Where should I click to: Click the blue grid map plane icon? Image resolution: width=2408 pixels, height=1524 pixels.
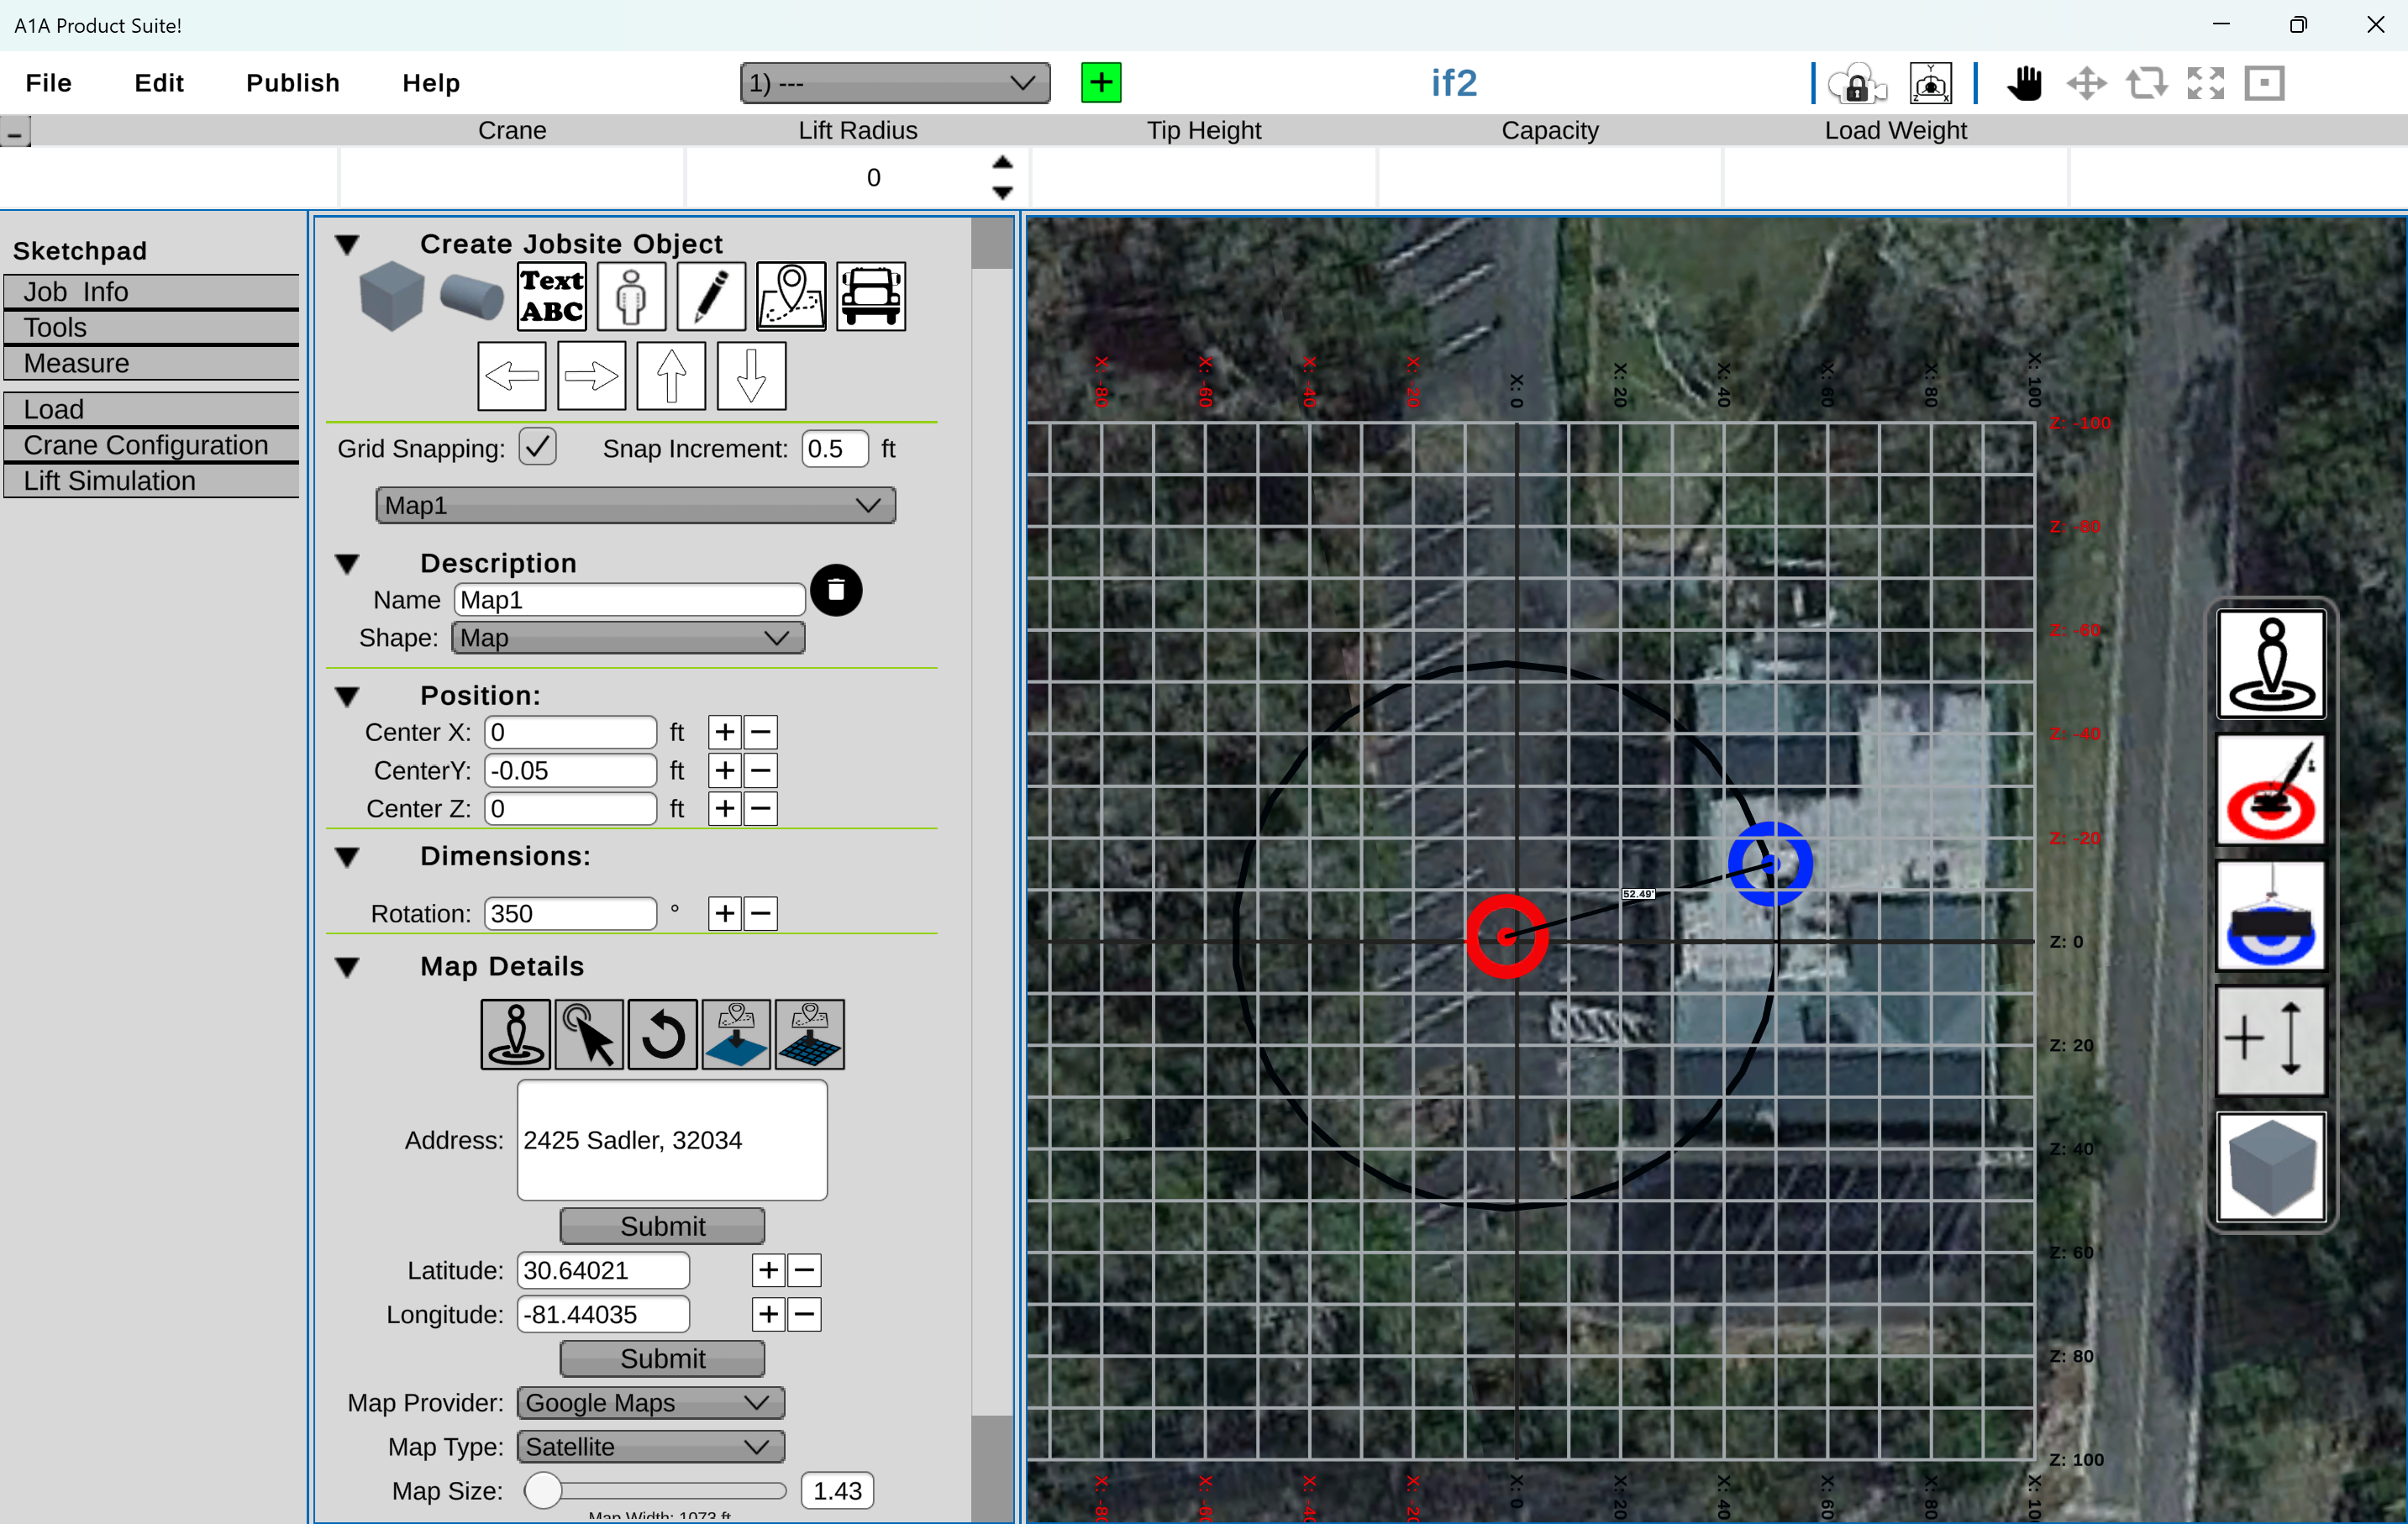pyautogui.click(x=810, y=1034)
